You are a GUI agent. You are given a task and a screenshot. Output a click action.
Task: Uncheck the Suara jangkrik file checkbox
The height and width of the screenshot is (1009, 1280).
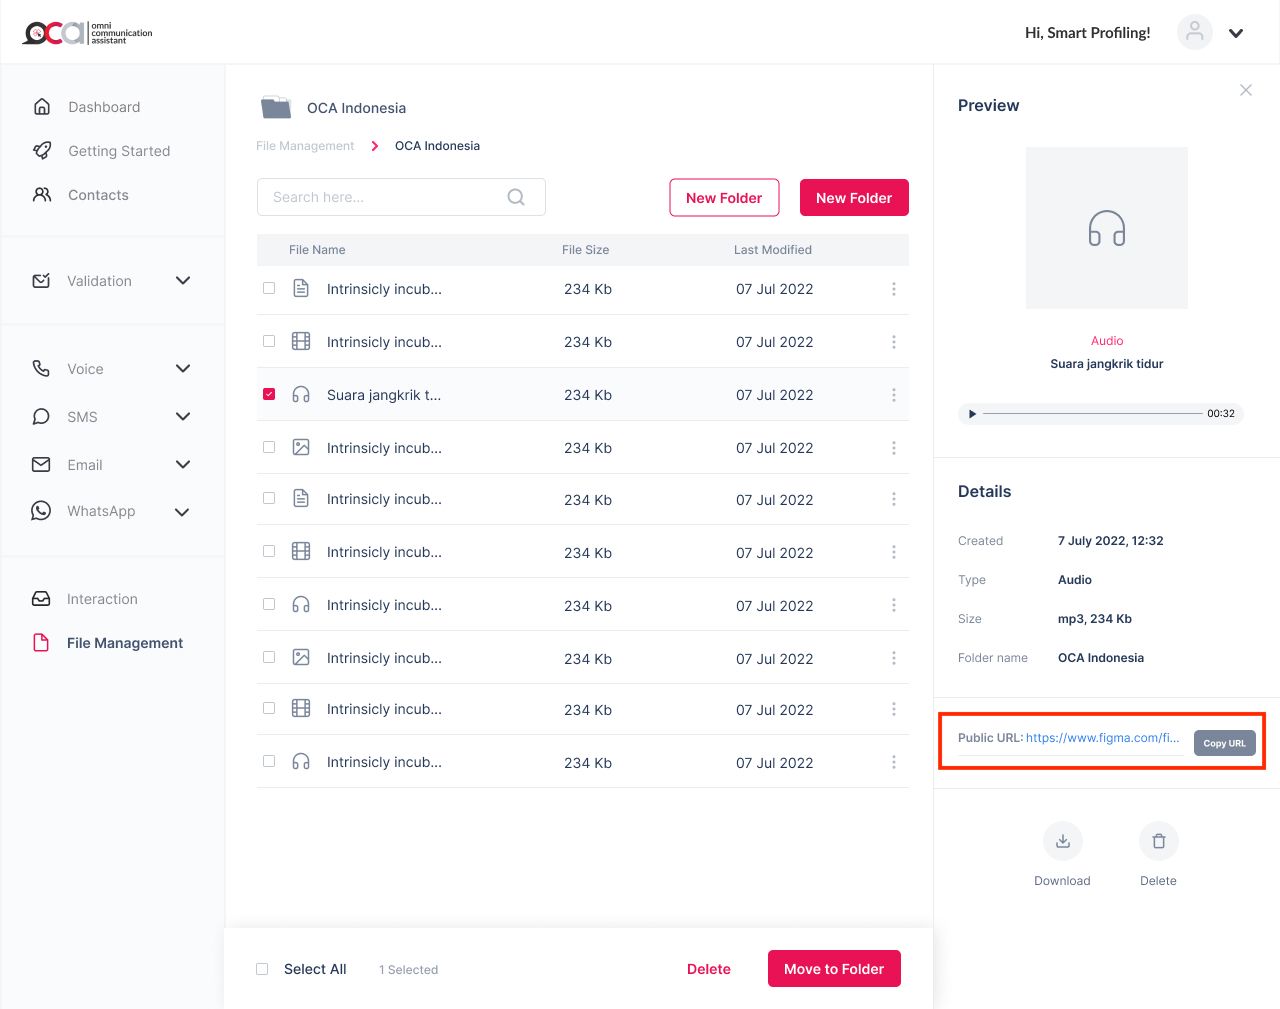tap(269, 394)
